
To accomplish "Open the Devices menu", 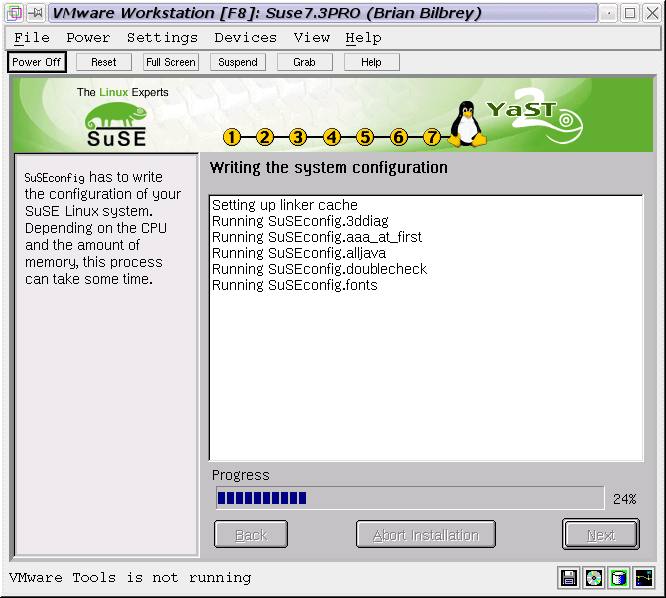I will 245,38.
